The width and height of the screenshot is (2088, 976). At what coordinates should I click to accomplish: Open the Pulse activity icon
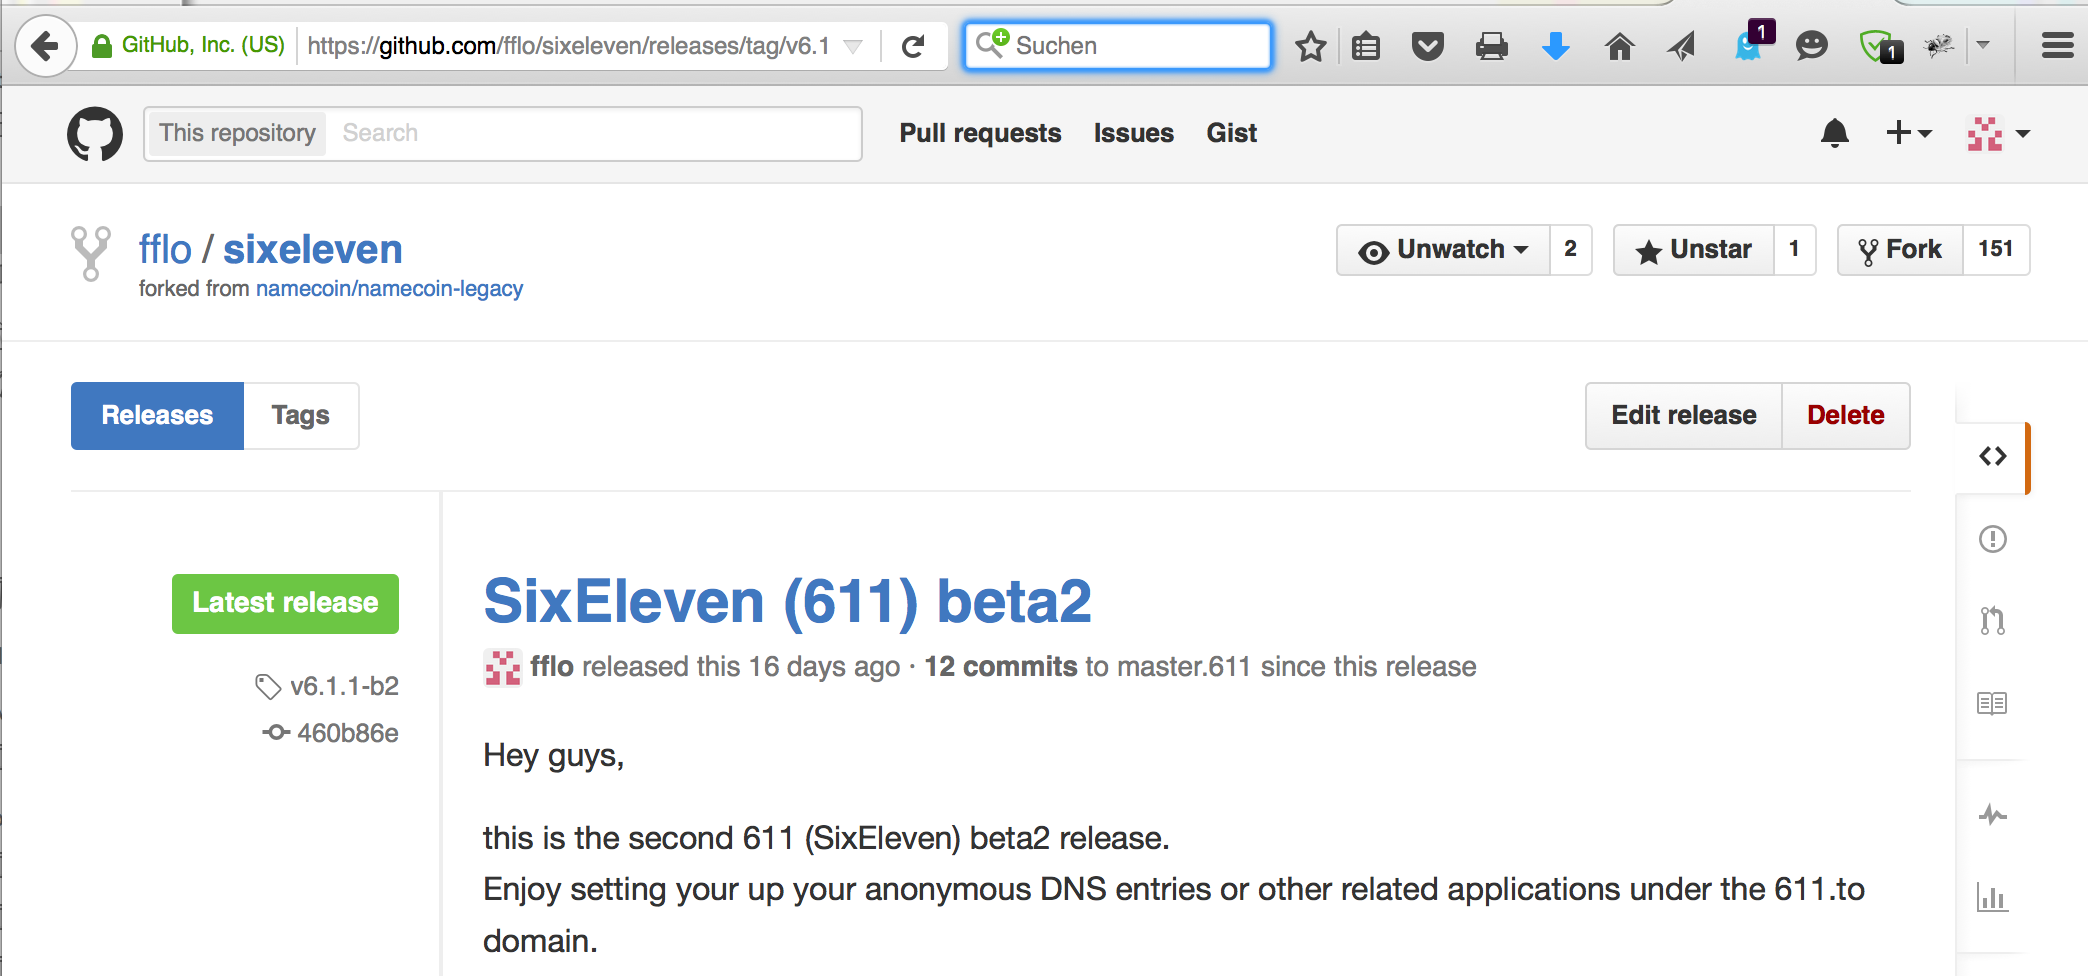(x=1992, y=815)
